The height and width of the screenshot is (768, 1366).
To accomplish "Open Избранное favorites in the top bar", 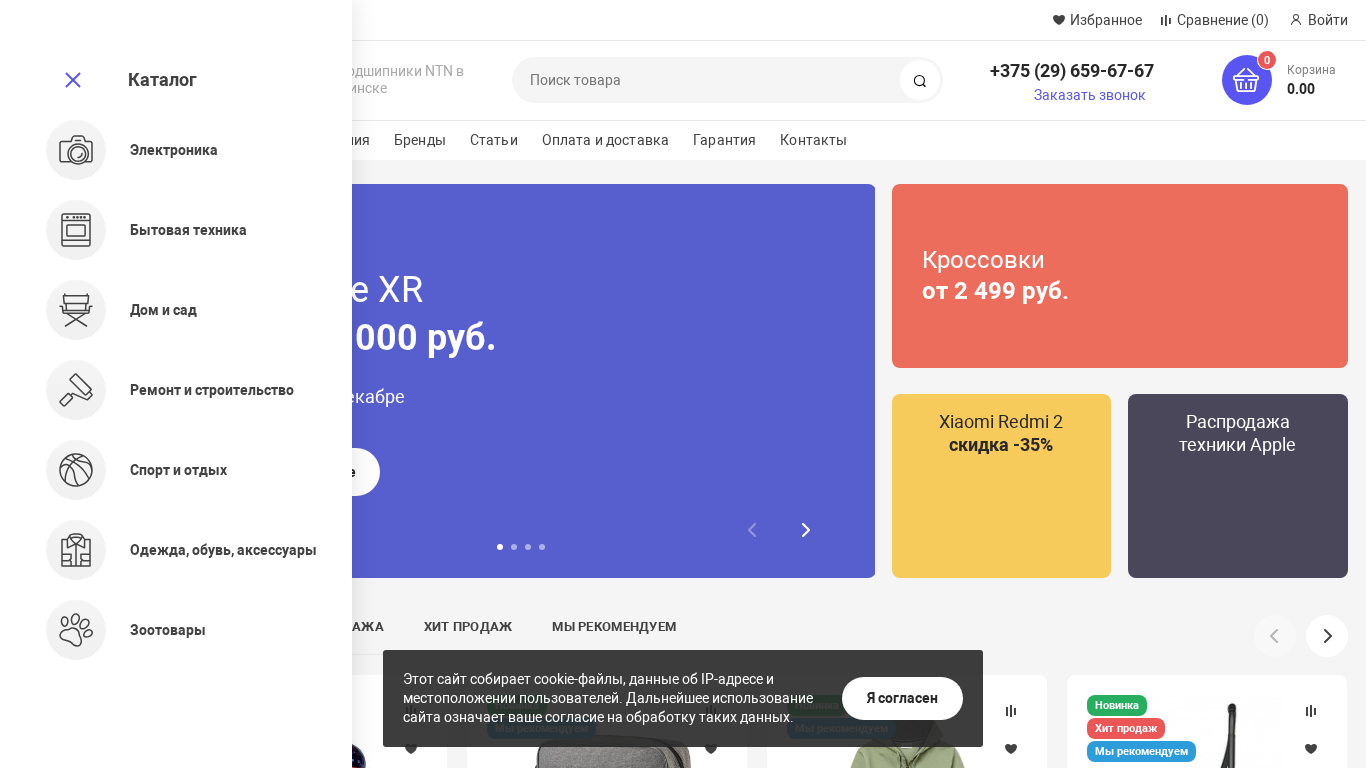I will [1097, 20].
